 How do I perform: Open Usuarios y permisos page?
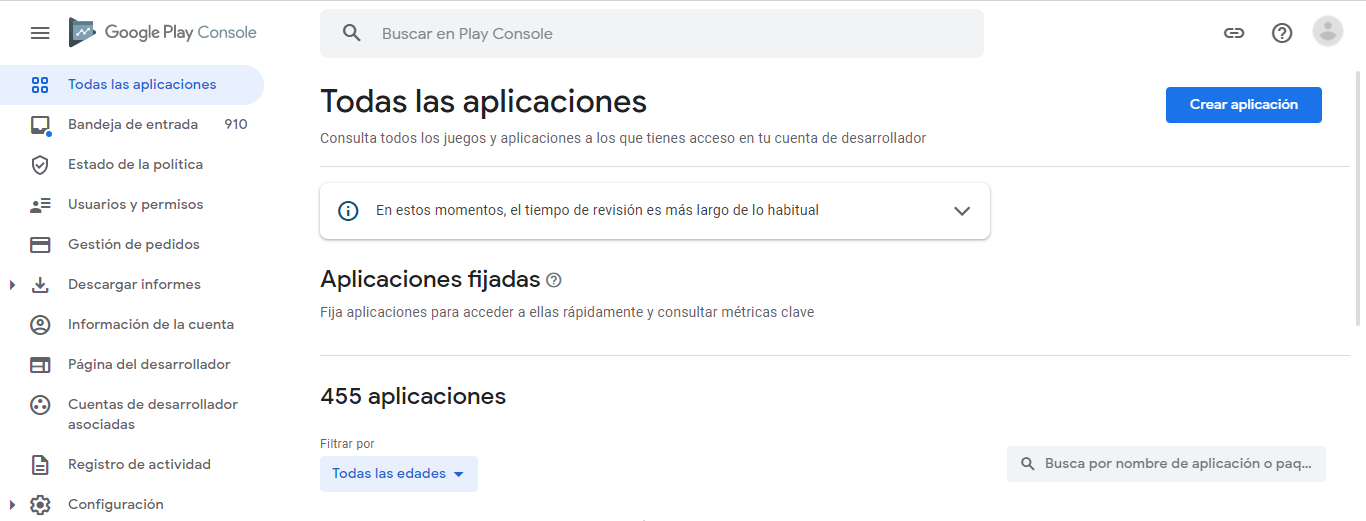[x=132, y=205]
